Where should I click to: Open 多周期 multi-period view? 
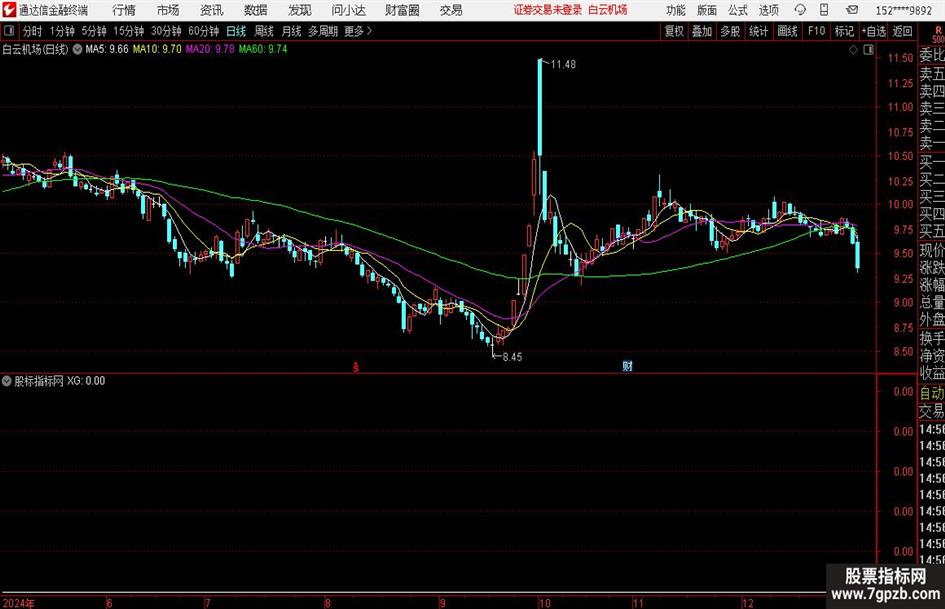click(x=323, y=31)
